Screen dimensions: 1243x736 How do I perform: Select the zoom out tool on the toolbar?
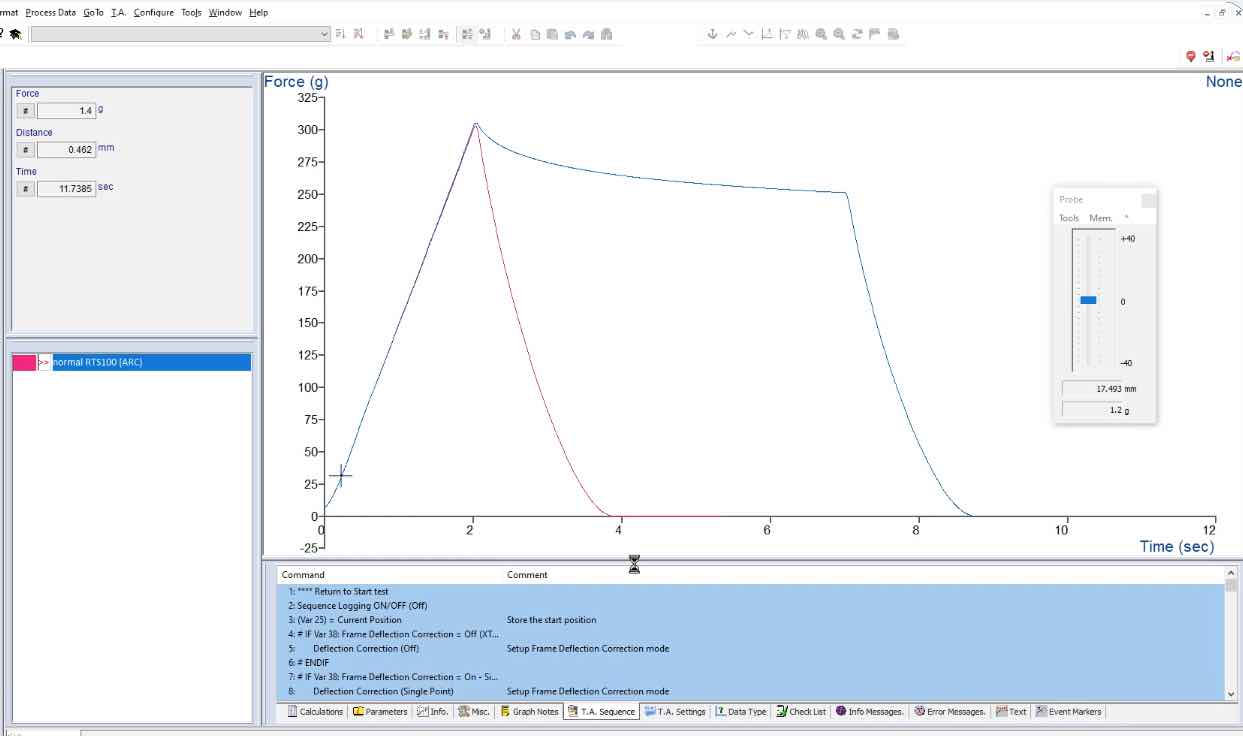(x=840, y=33)
